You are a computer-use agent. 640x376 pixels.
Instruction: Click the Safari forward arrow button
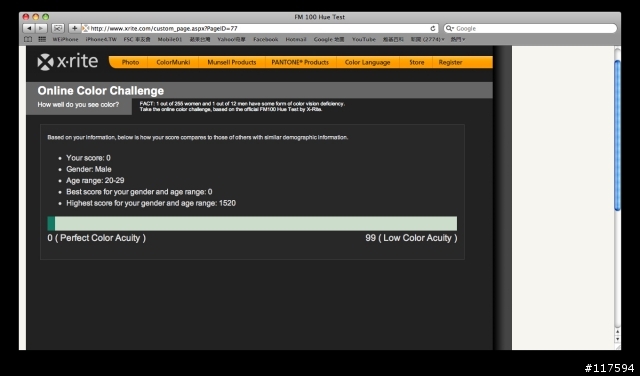tap(41, 28)
